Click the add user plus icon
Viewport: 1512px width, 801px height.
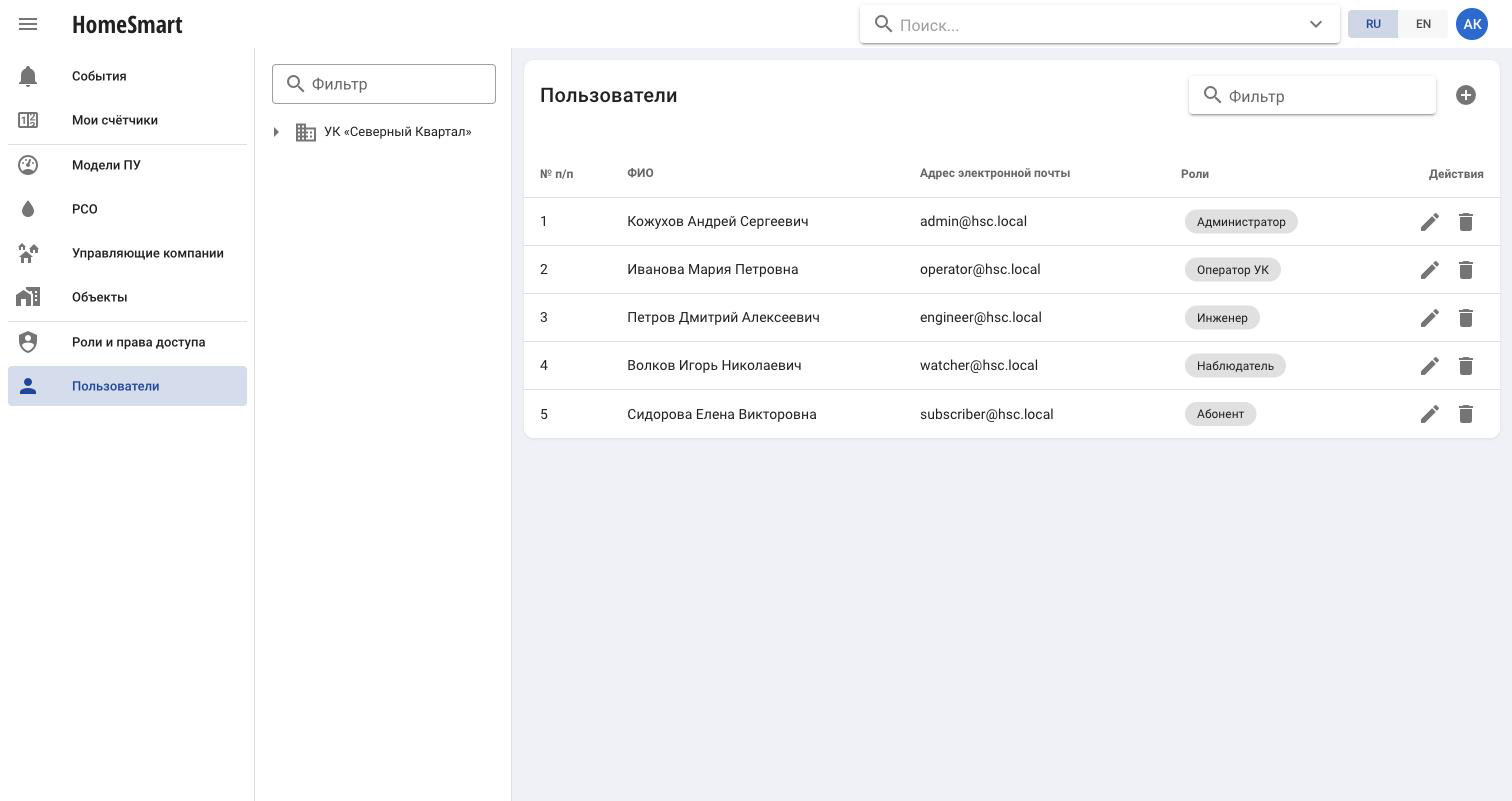[x=1466, y=95]
